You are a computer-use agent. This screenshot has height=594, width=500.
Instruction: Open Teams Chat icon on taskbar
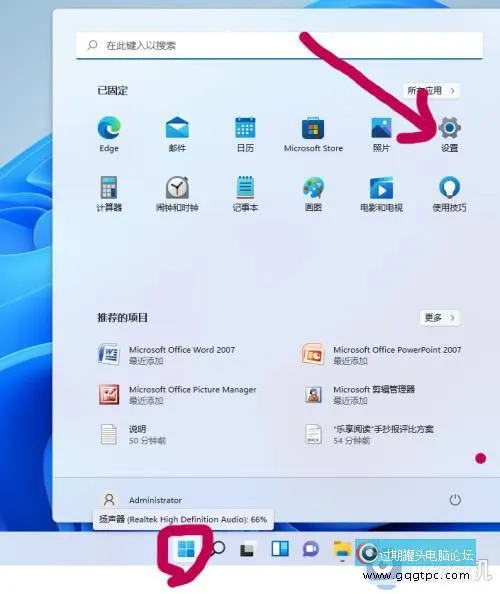pos(311,549)
